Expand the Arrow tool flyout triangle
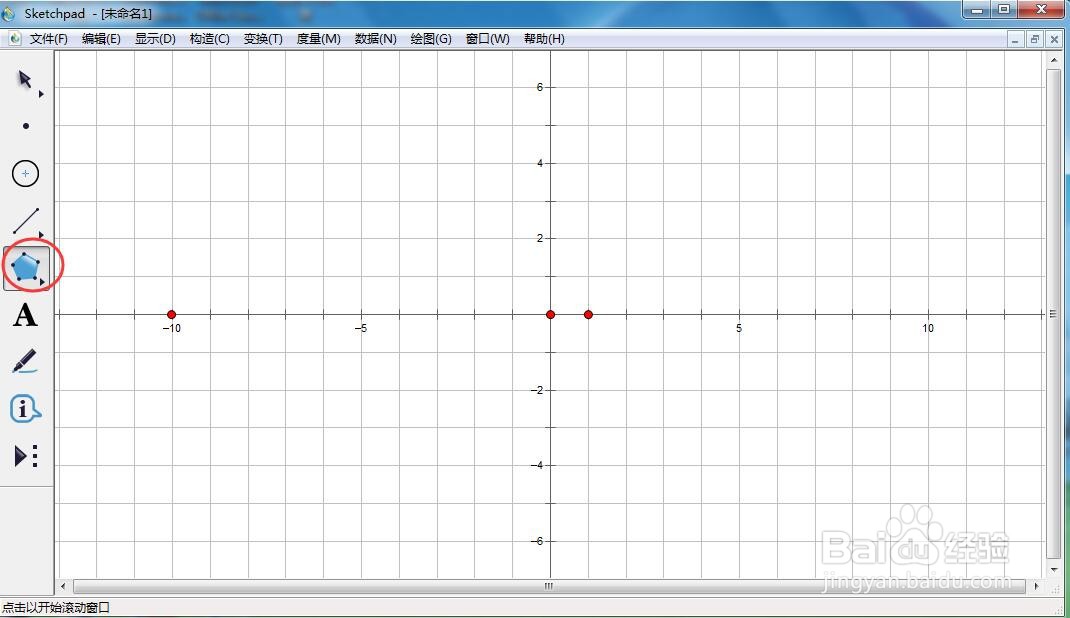Image resolution: width=1070 pixels, height=618 pixels. click(x=41, y=94)
